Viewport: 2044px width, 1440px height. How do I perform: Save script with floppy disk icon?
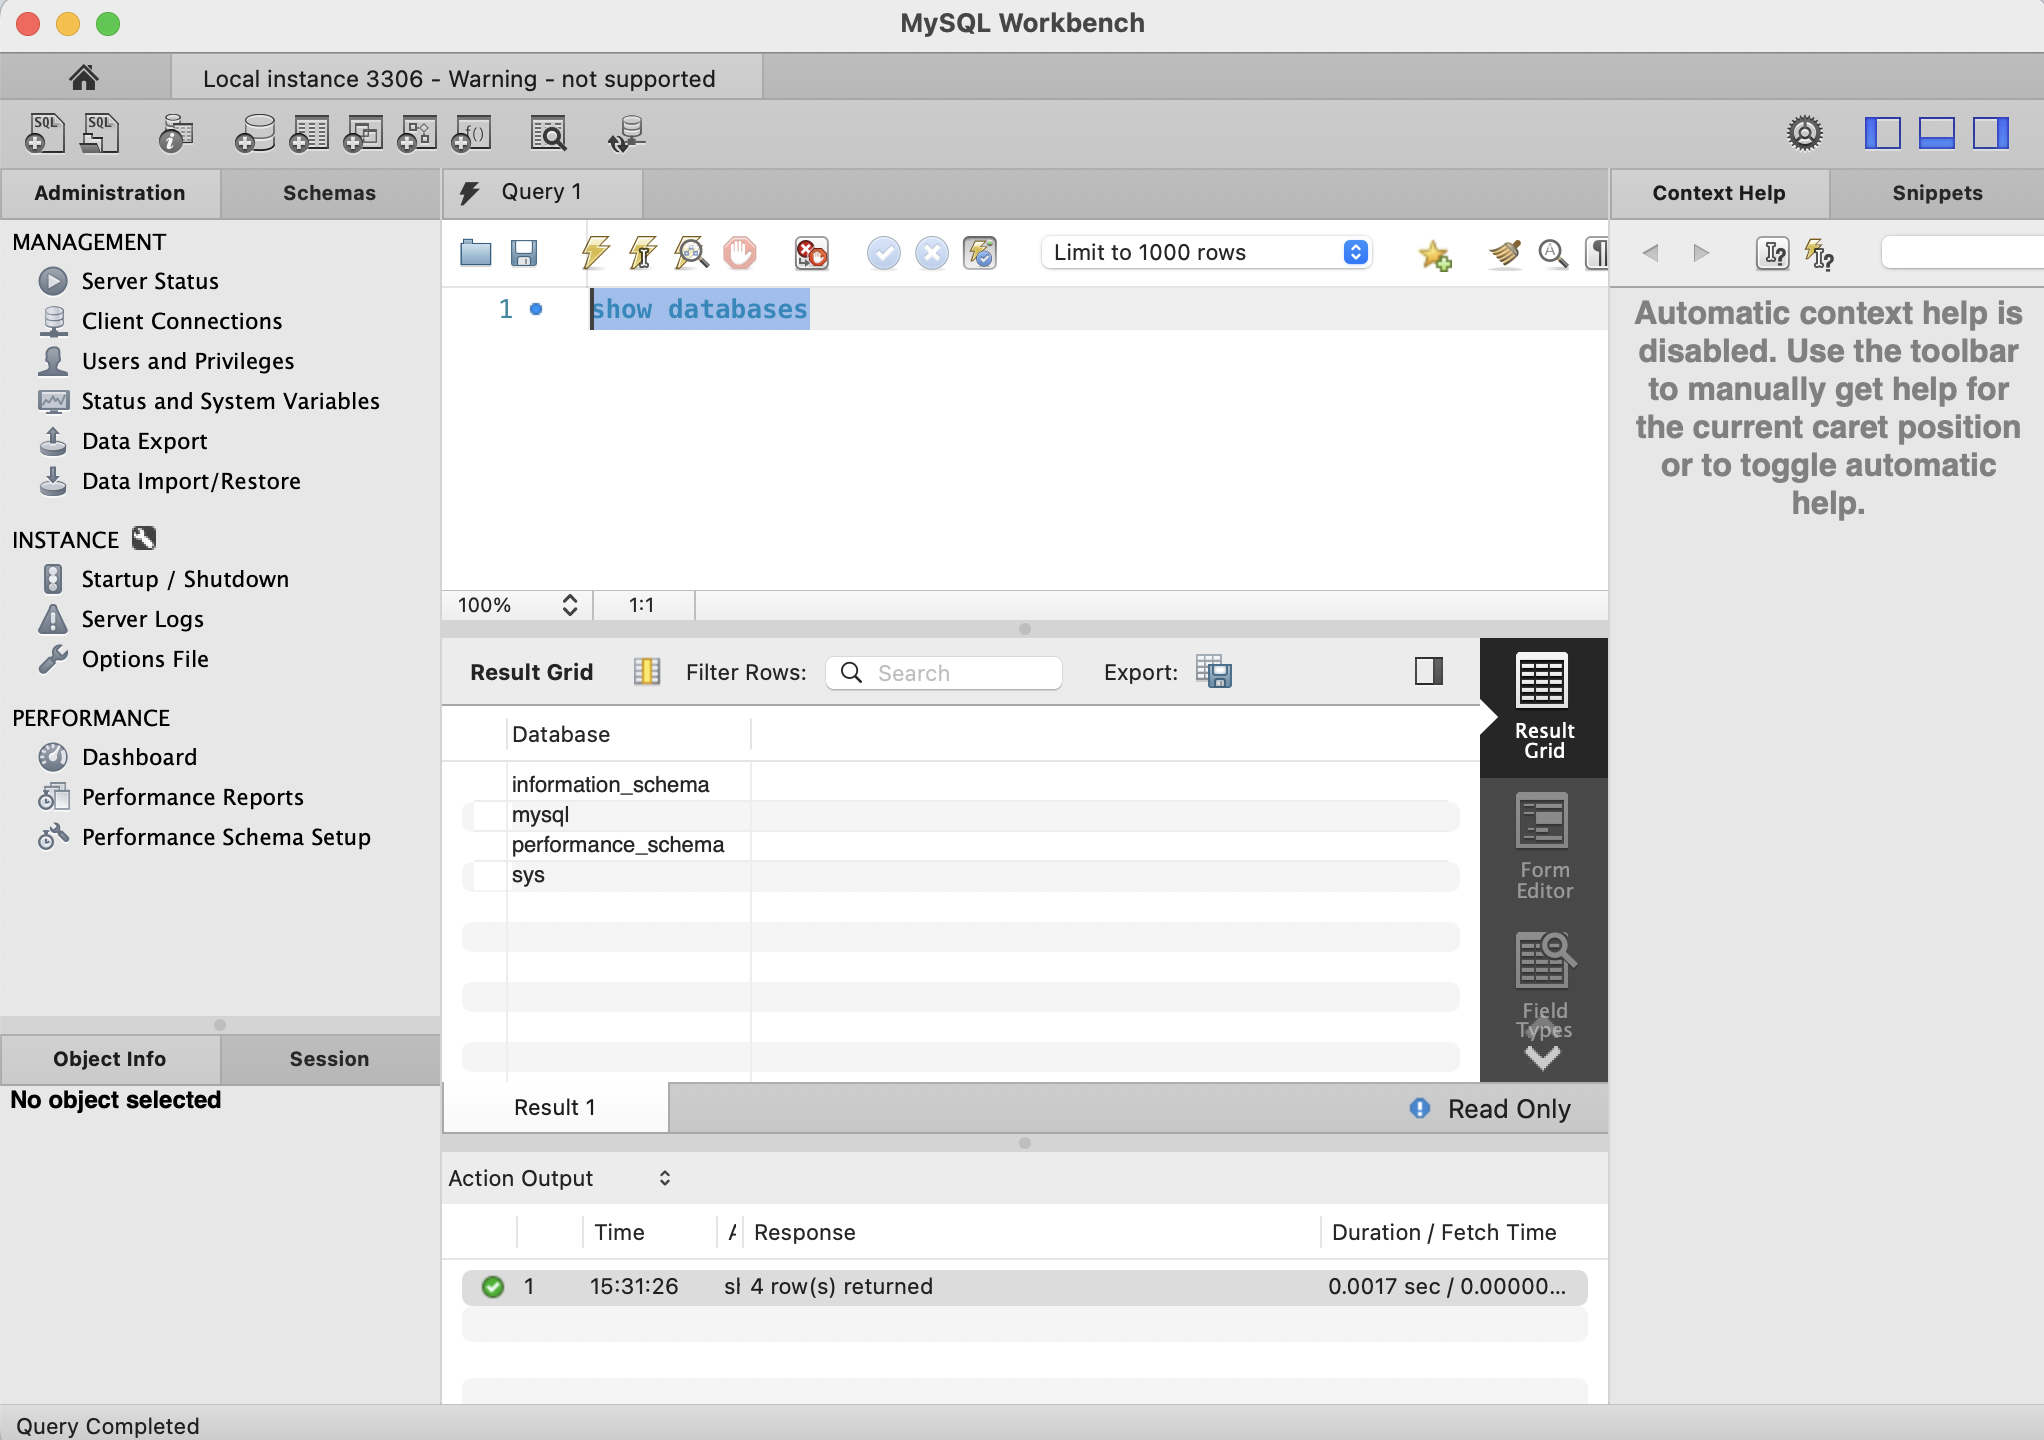524,253
